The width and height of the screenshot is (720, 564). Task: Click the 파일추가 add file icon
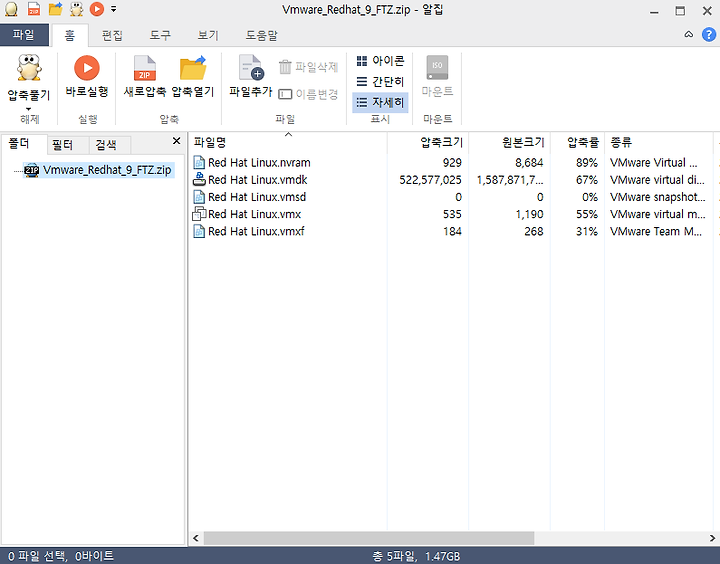pos(251,68)
